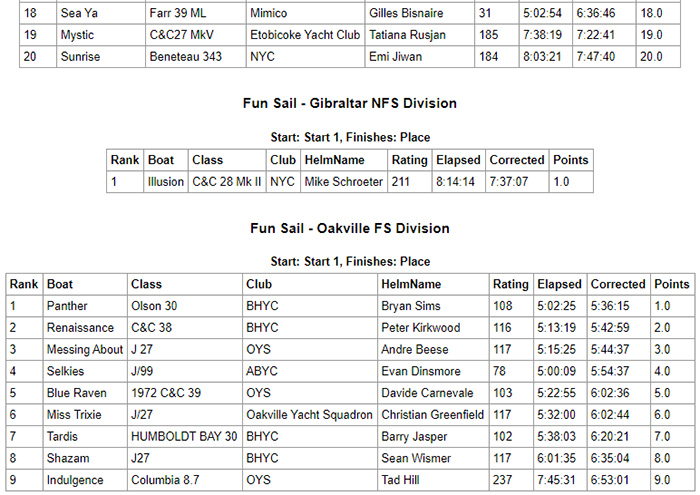
Task: Click the Etobicoke Yacht Club cell
Action: click(x=305, y=35)
